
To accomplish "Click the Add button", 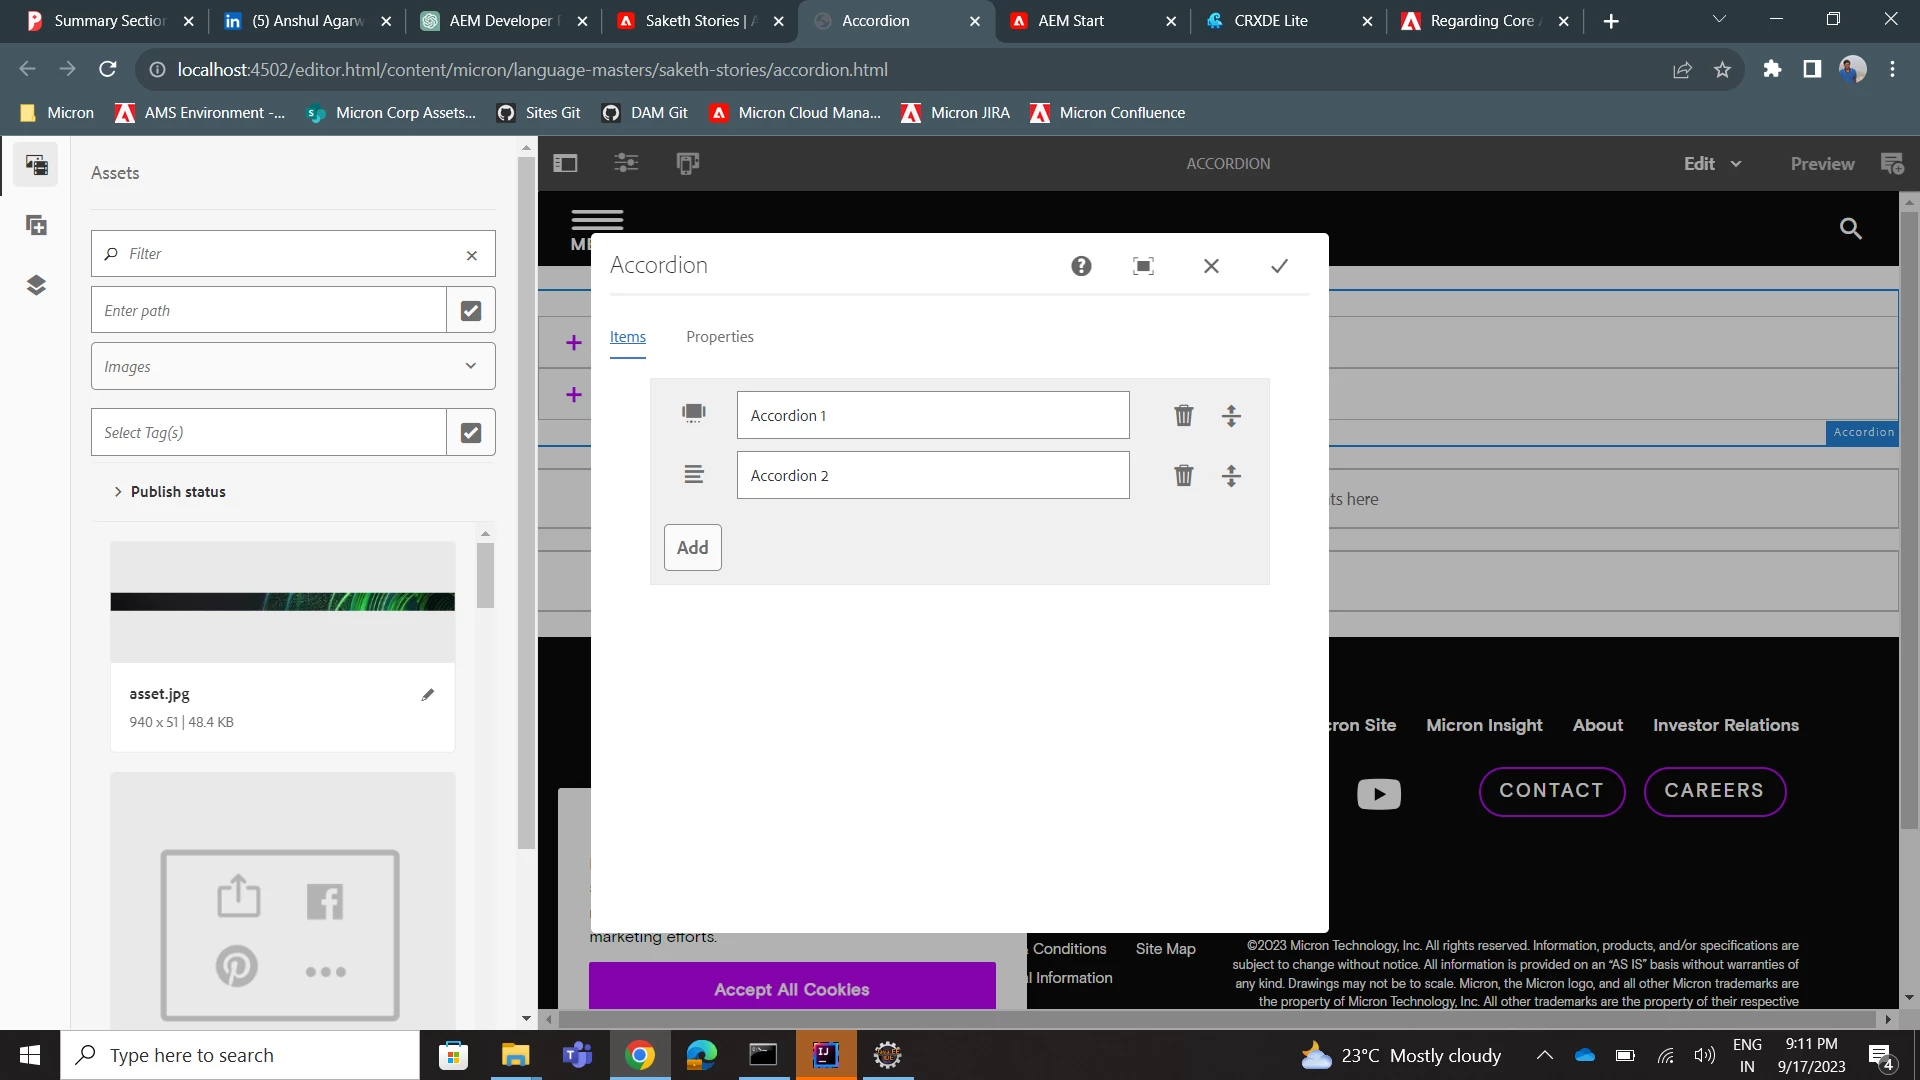I will [x=692, y=548].
